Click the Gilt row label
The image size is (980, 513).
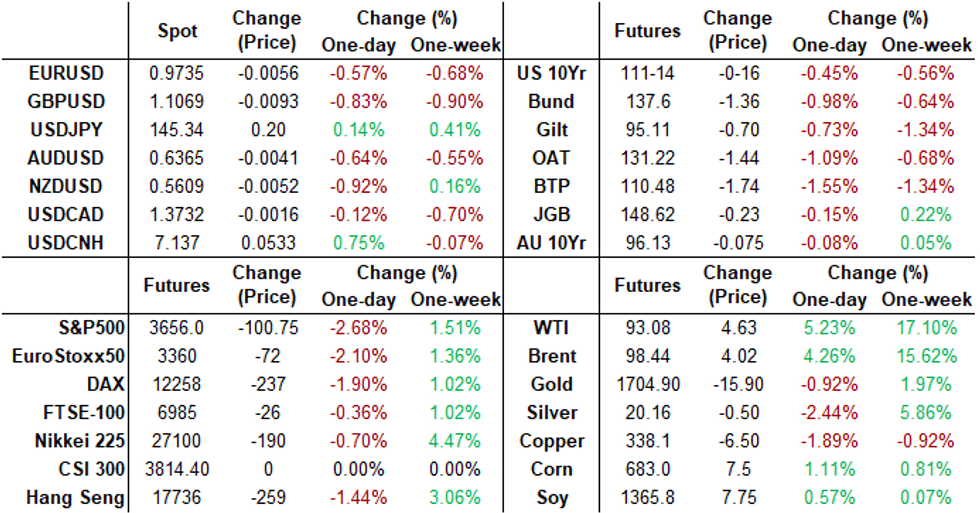tap(556, 130)
